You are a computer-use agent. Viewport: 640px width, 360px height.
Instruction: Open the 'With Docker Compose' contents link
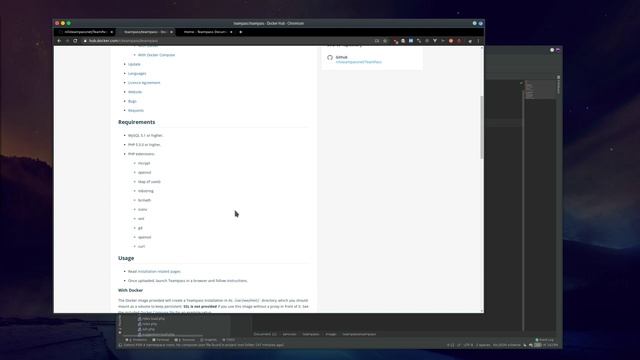pos(156,55)
